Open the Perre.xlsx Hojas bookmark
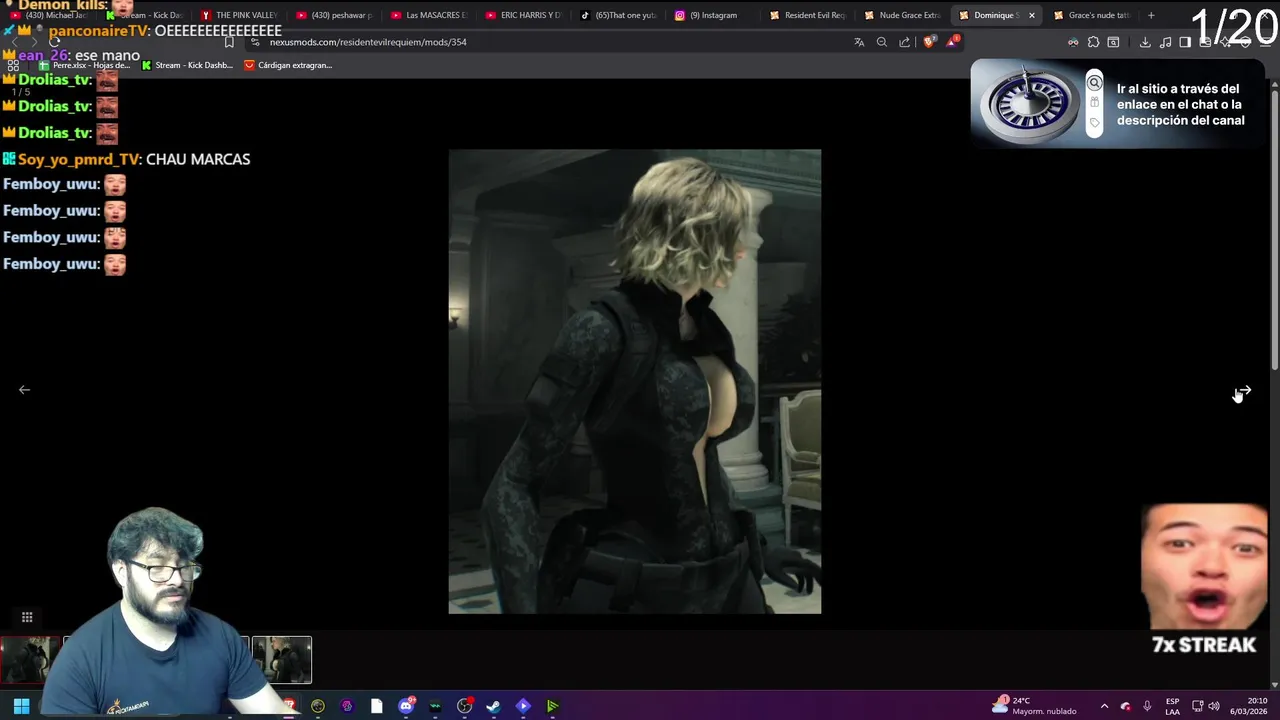Screen dimensions: 1280x720 coord(85,65)
